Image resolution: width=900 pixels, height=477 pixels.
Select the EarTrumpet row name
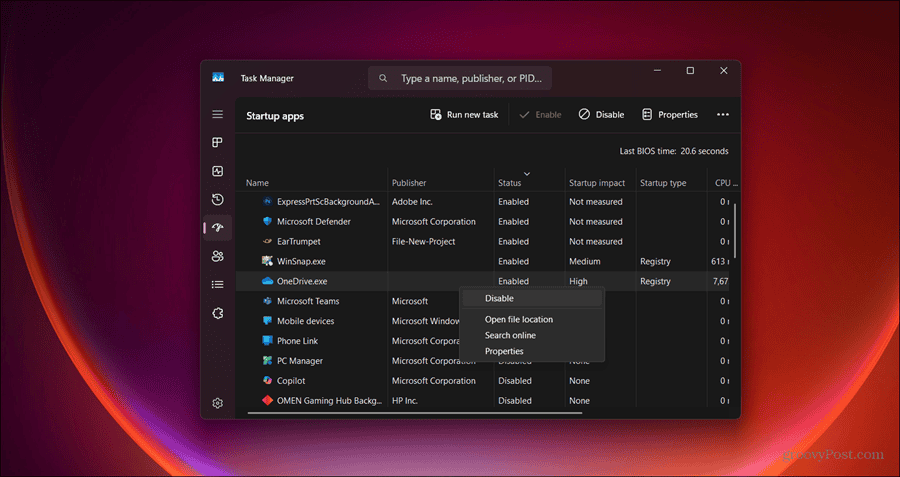pos(298,242)
